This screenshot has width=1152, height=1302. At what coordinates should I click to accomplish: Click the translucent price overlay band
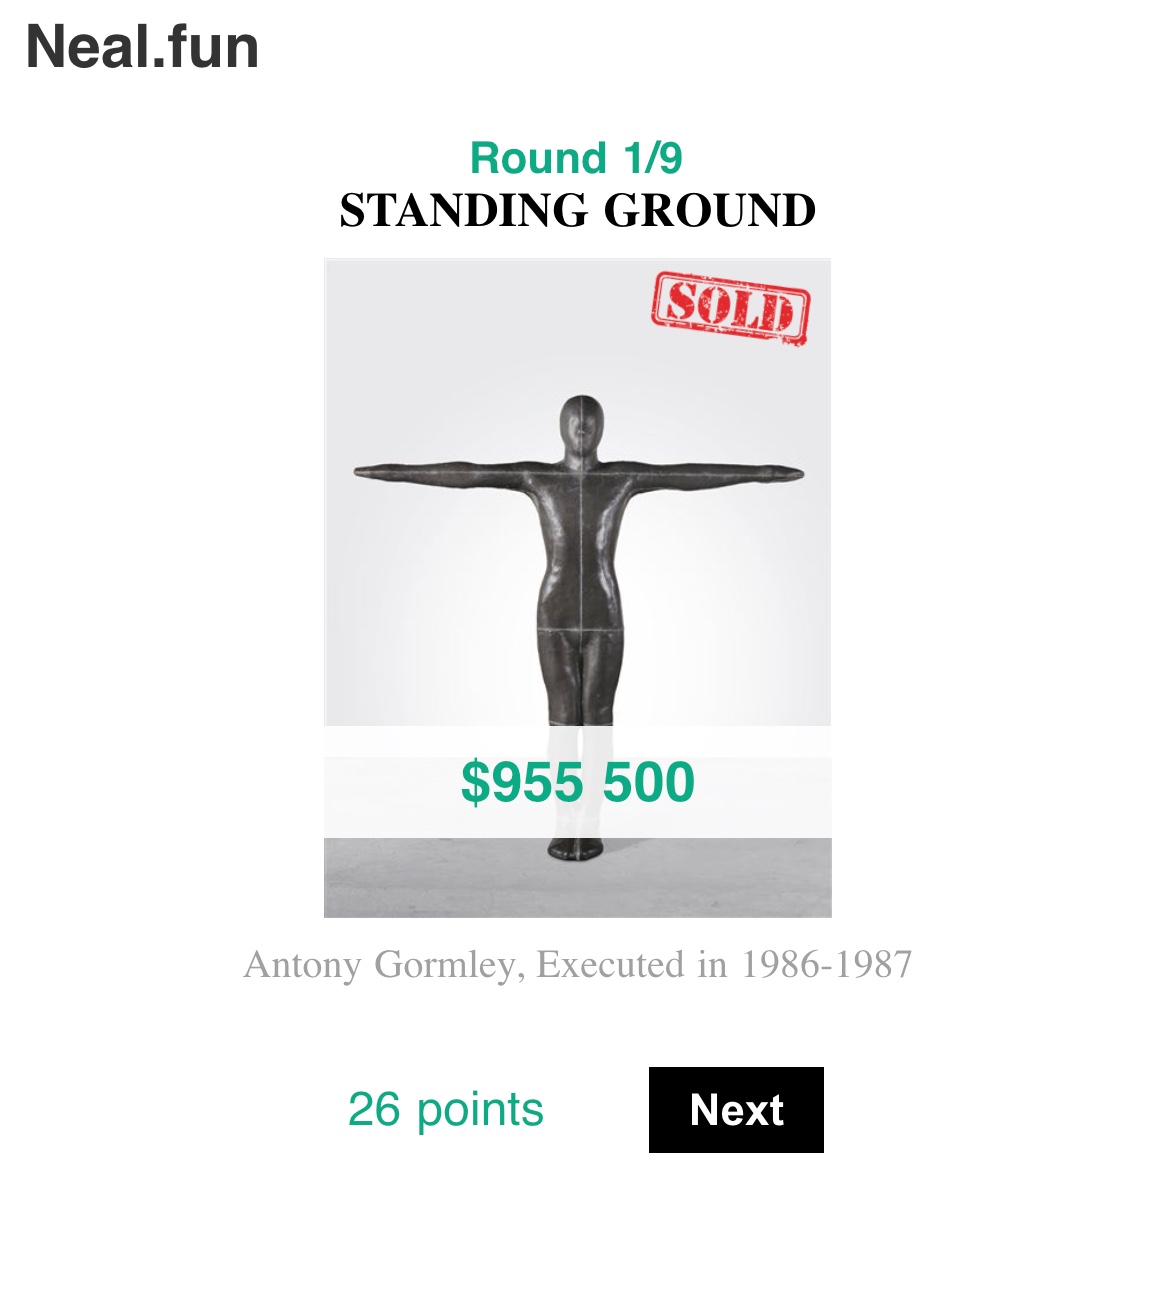[x=400, y=782]
